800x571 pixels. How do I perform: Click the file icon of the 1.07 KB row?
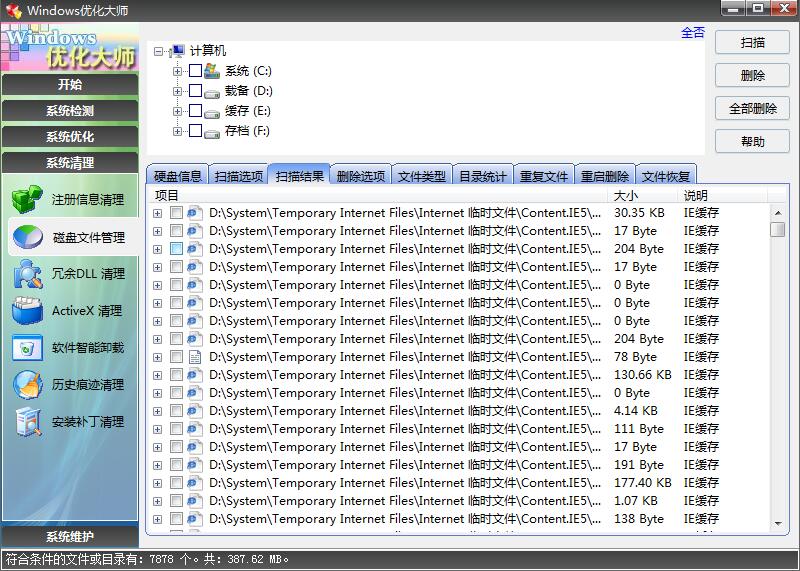coord(194,501)
